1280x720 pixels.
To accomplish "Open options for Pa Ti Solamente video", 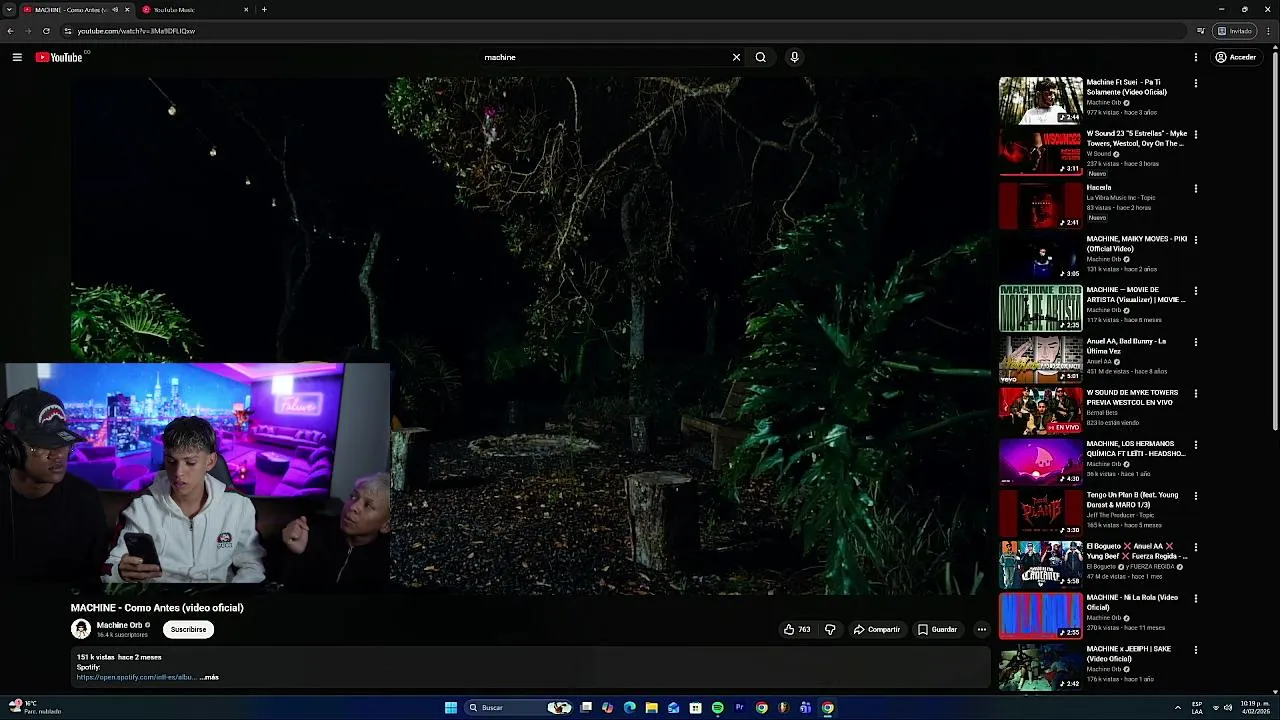I will pos(1195,83).
